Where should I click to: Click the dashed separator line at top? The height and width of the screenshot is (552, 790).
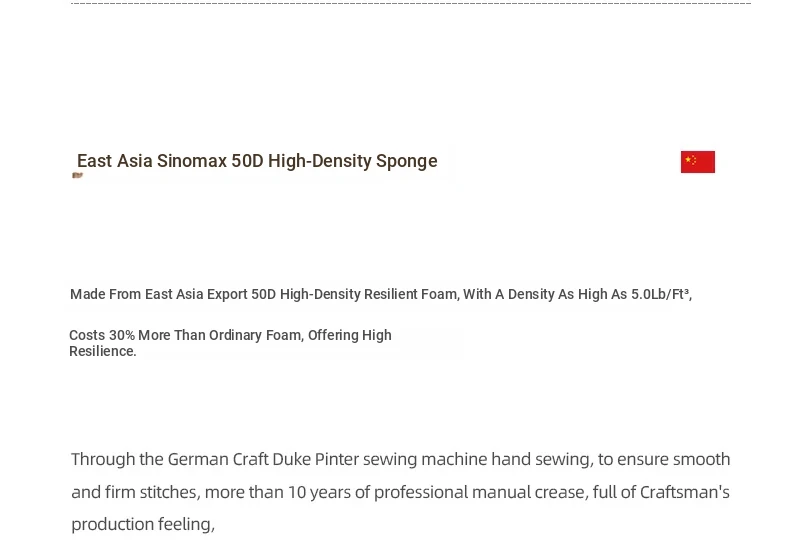pyautogui.click(x=410, y=4)
